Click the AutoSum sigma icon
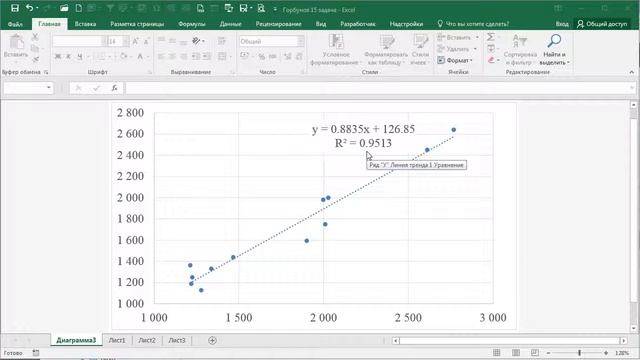Image resolution: width=640 pixels, height=360 pixels. [x=491, y=38]
